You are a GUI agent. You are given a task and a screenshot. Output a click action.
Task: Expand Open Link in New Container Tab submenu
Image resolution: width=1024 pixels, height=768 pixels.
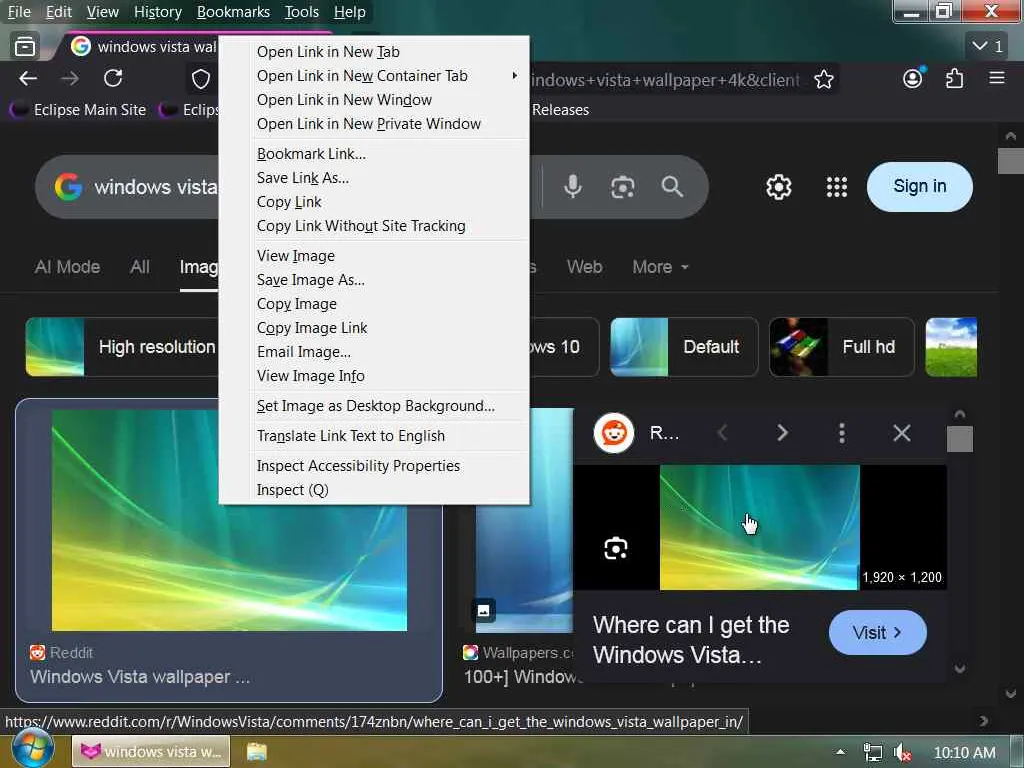point(374,76)
